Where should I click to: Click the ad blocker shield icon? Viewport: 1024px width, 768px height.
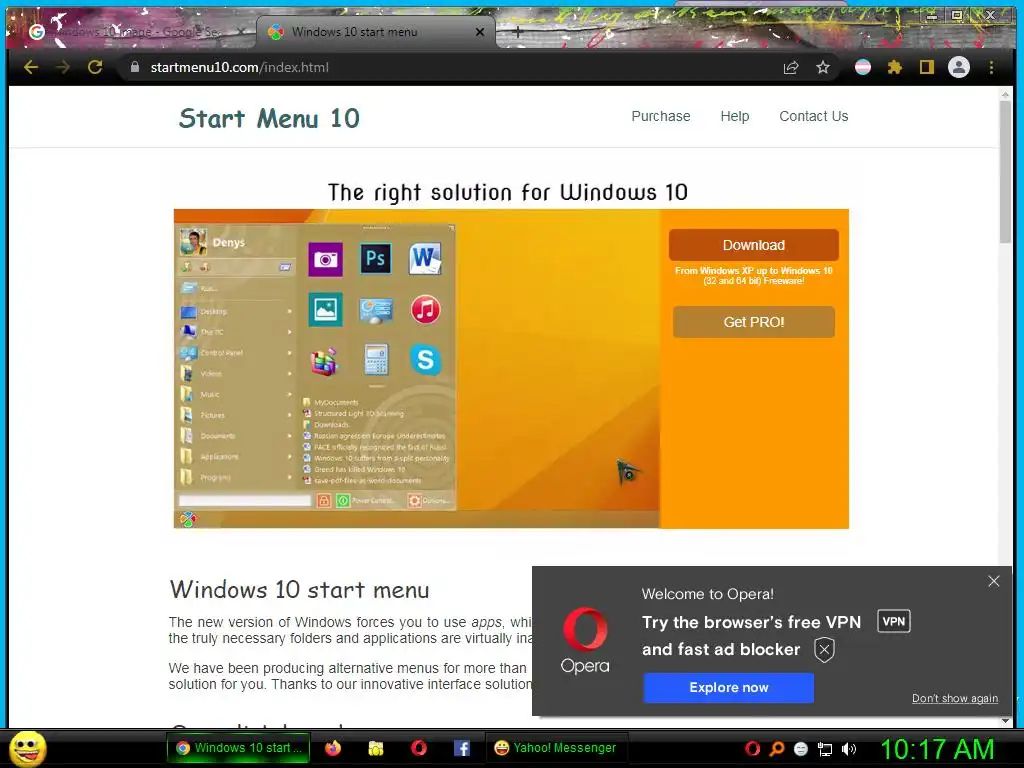(x=824, y=650)
